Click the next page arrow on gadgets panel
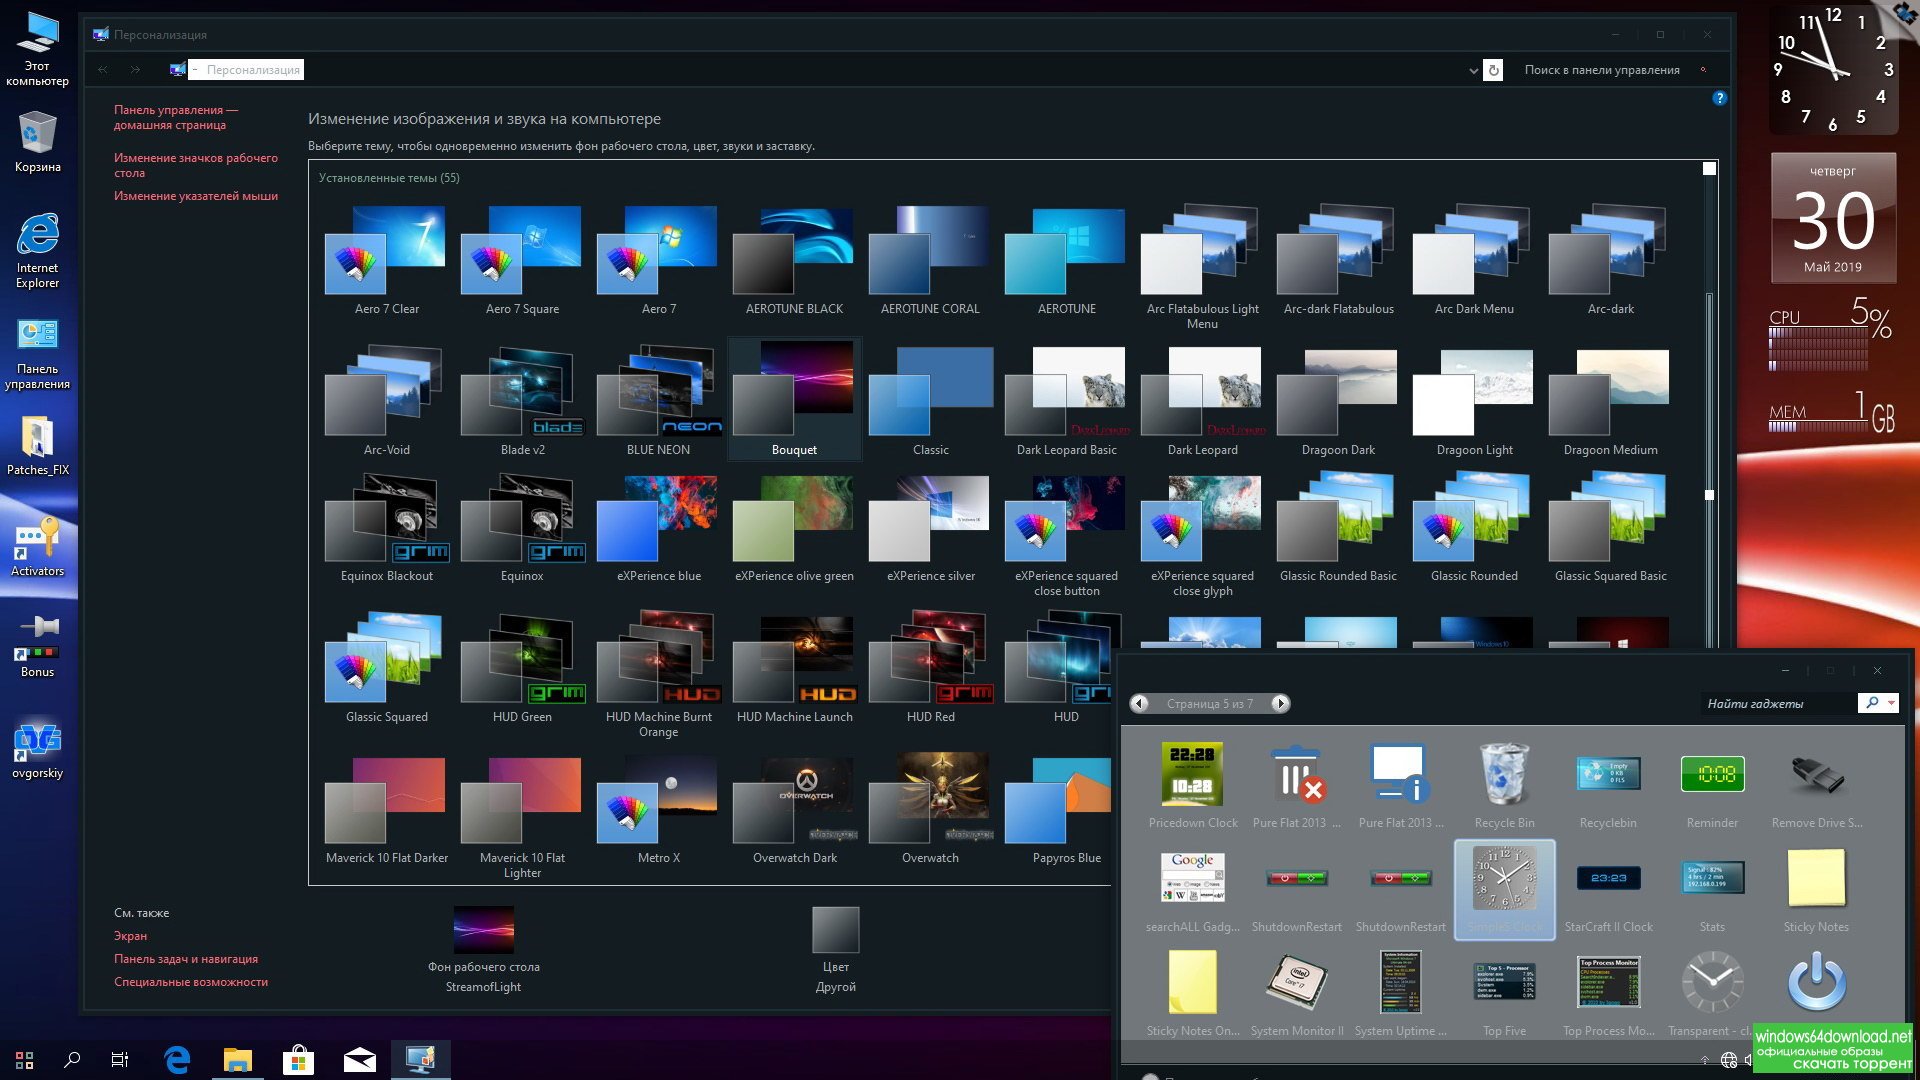The width and height of the screenshot is (1920, 1080). 1278,703
